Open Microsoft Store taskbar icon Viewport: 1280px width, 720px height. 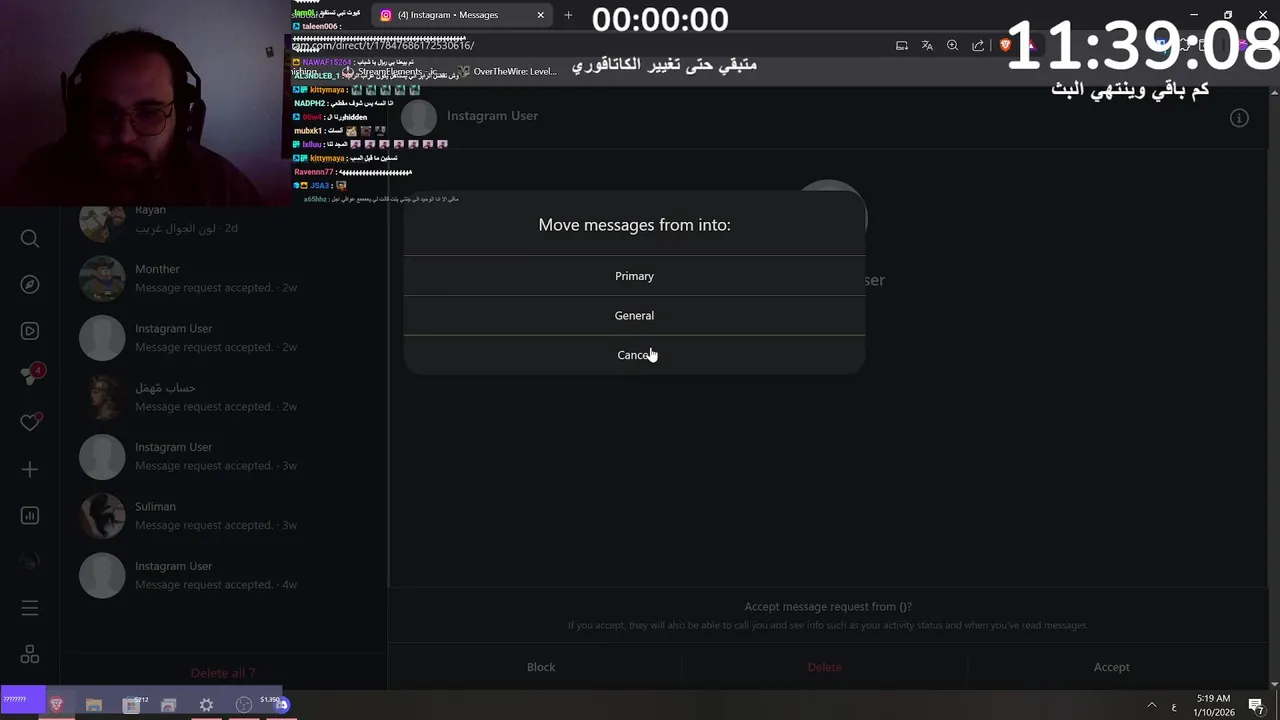click(132, 705)
